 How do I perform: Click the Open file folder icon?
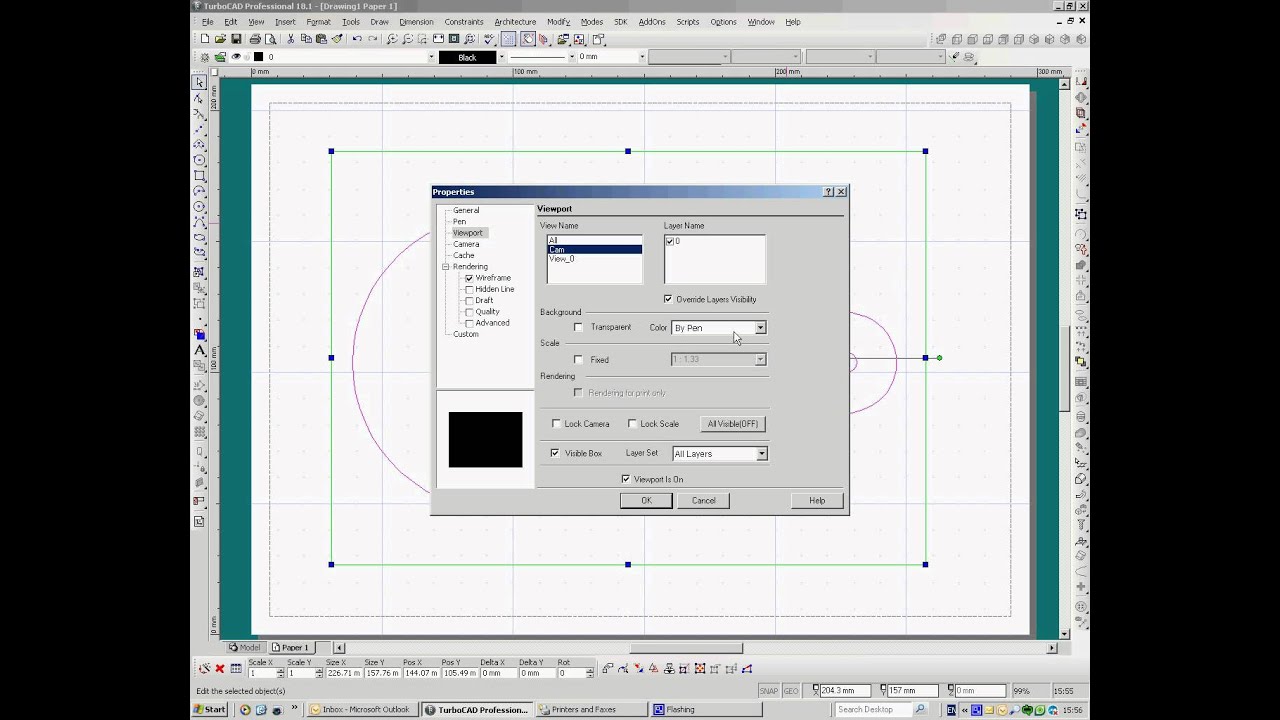220,39
